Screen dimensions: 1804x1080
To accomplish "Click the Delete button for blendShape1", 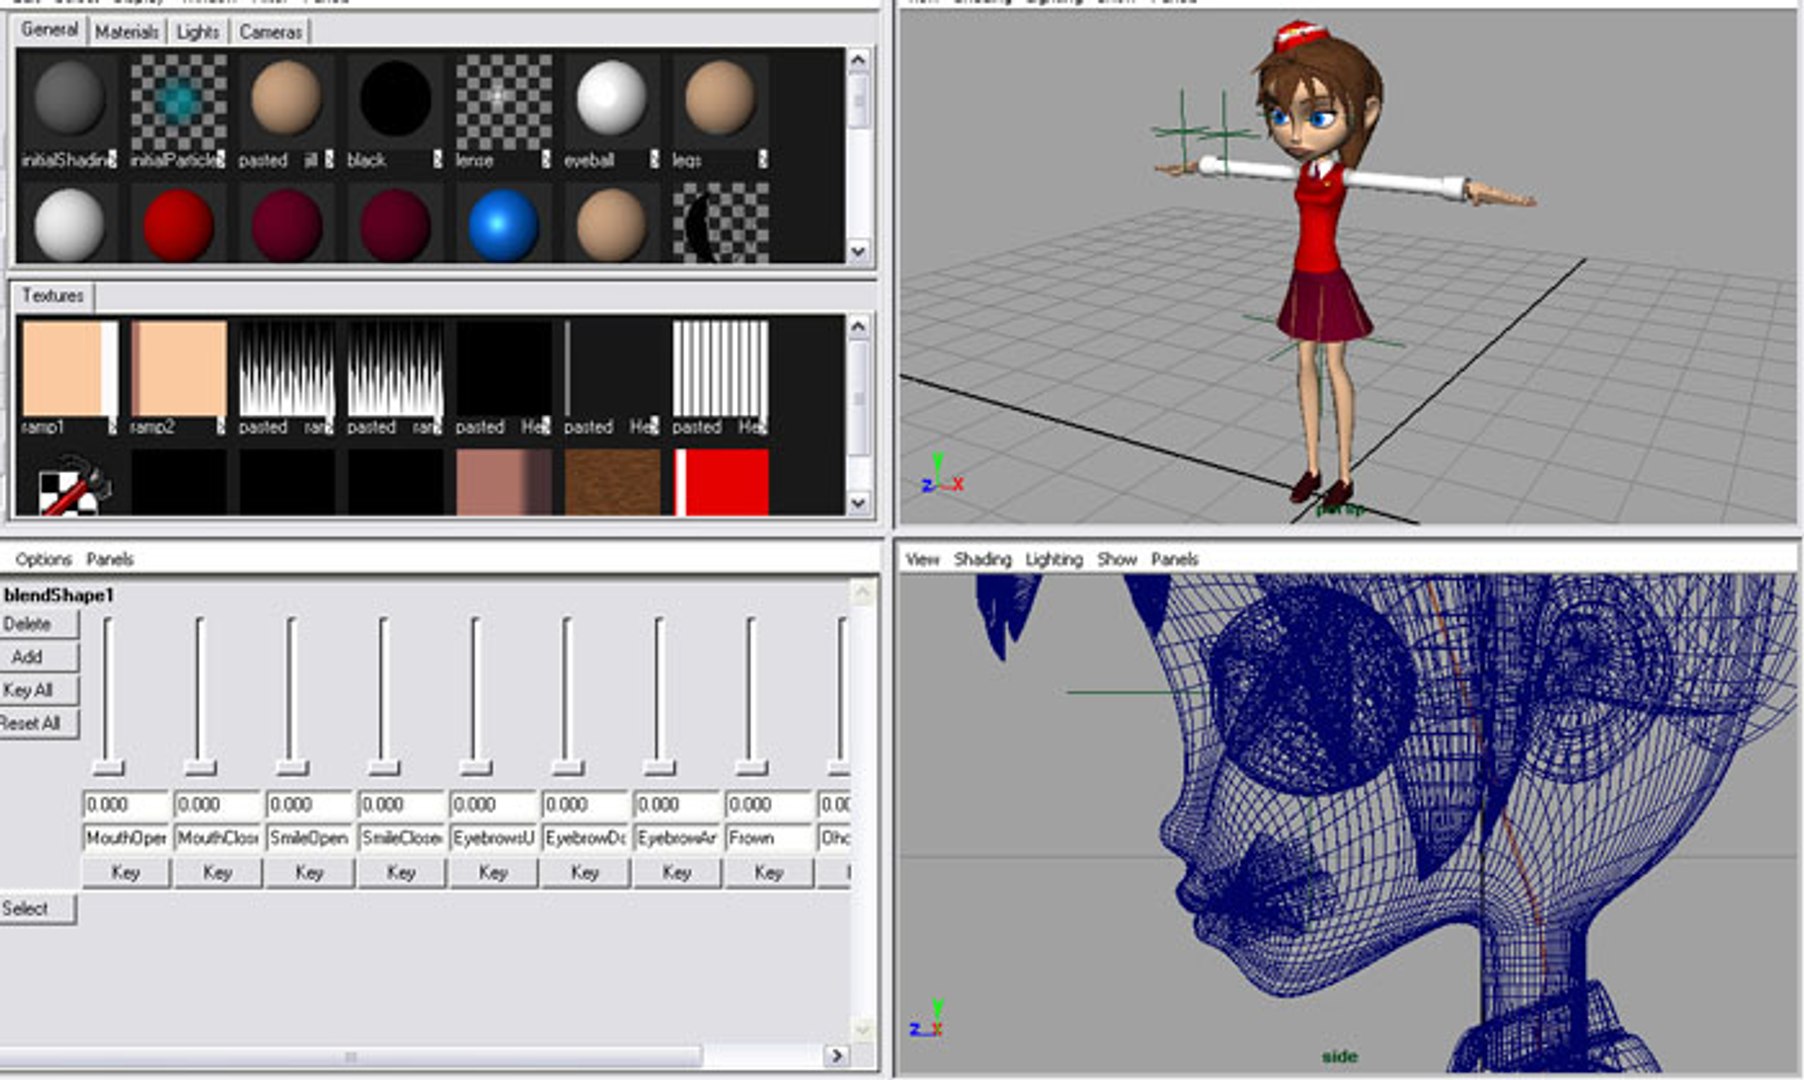I will (37, 624).
